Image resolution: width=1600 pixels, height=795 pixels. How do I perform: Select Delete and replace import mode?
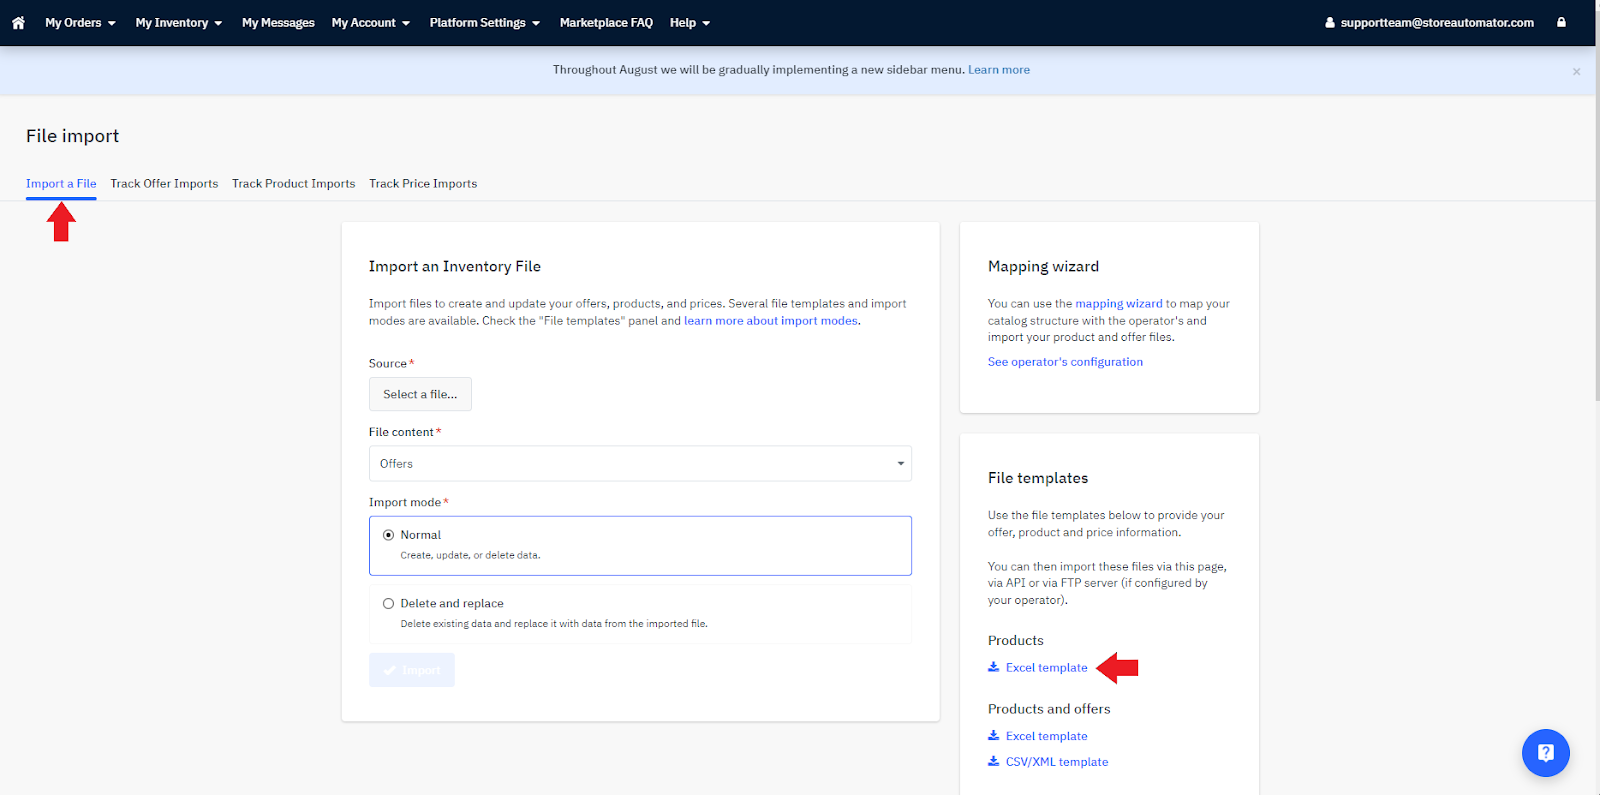click(x=388, y=604)
